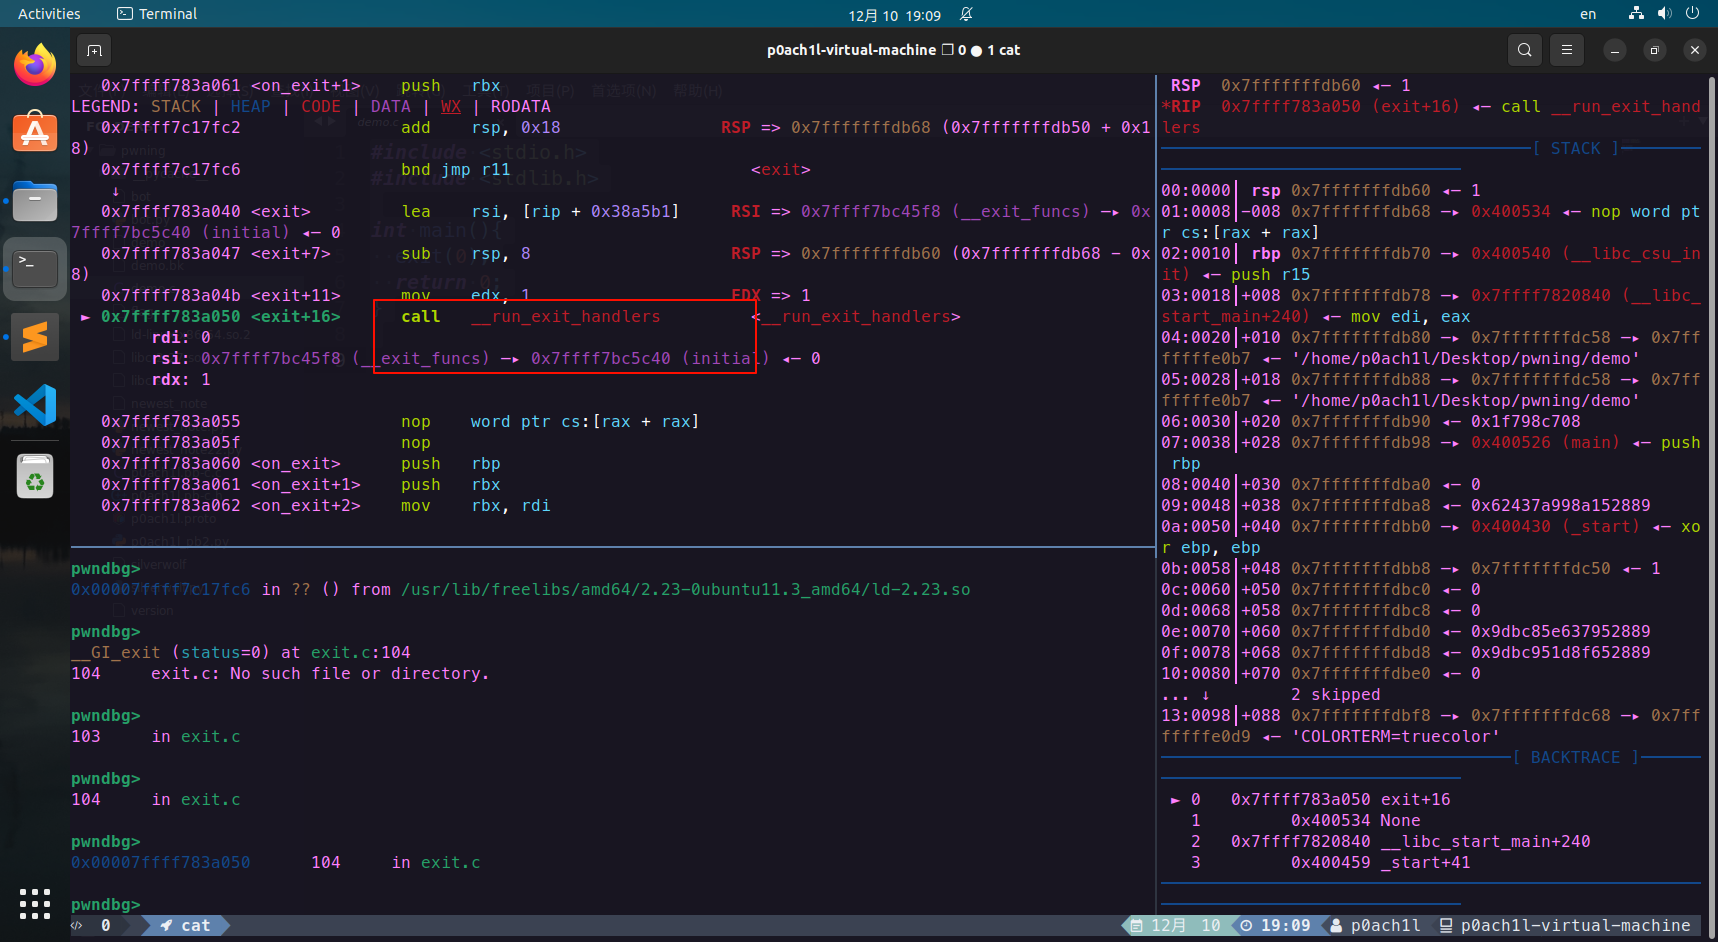Click the STACK section header
The height and width of the screenshot is (942, 1718).
coord(1575,149)
